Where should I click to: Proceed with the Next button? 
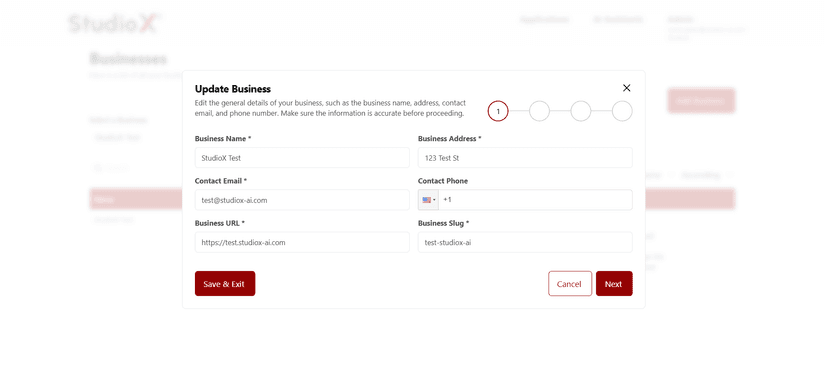pyautogui.click(x=614, y=283)
